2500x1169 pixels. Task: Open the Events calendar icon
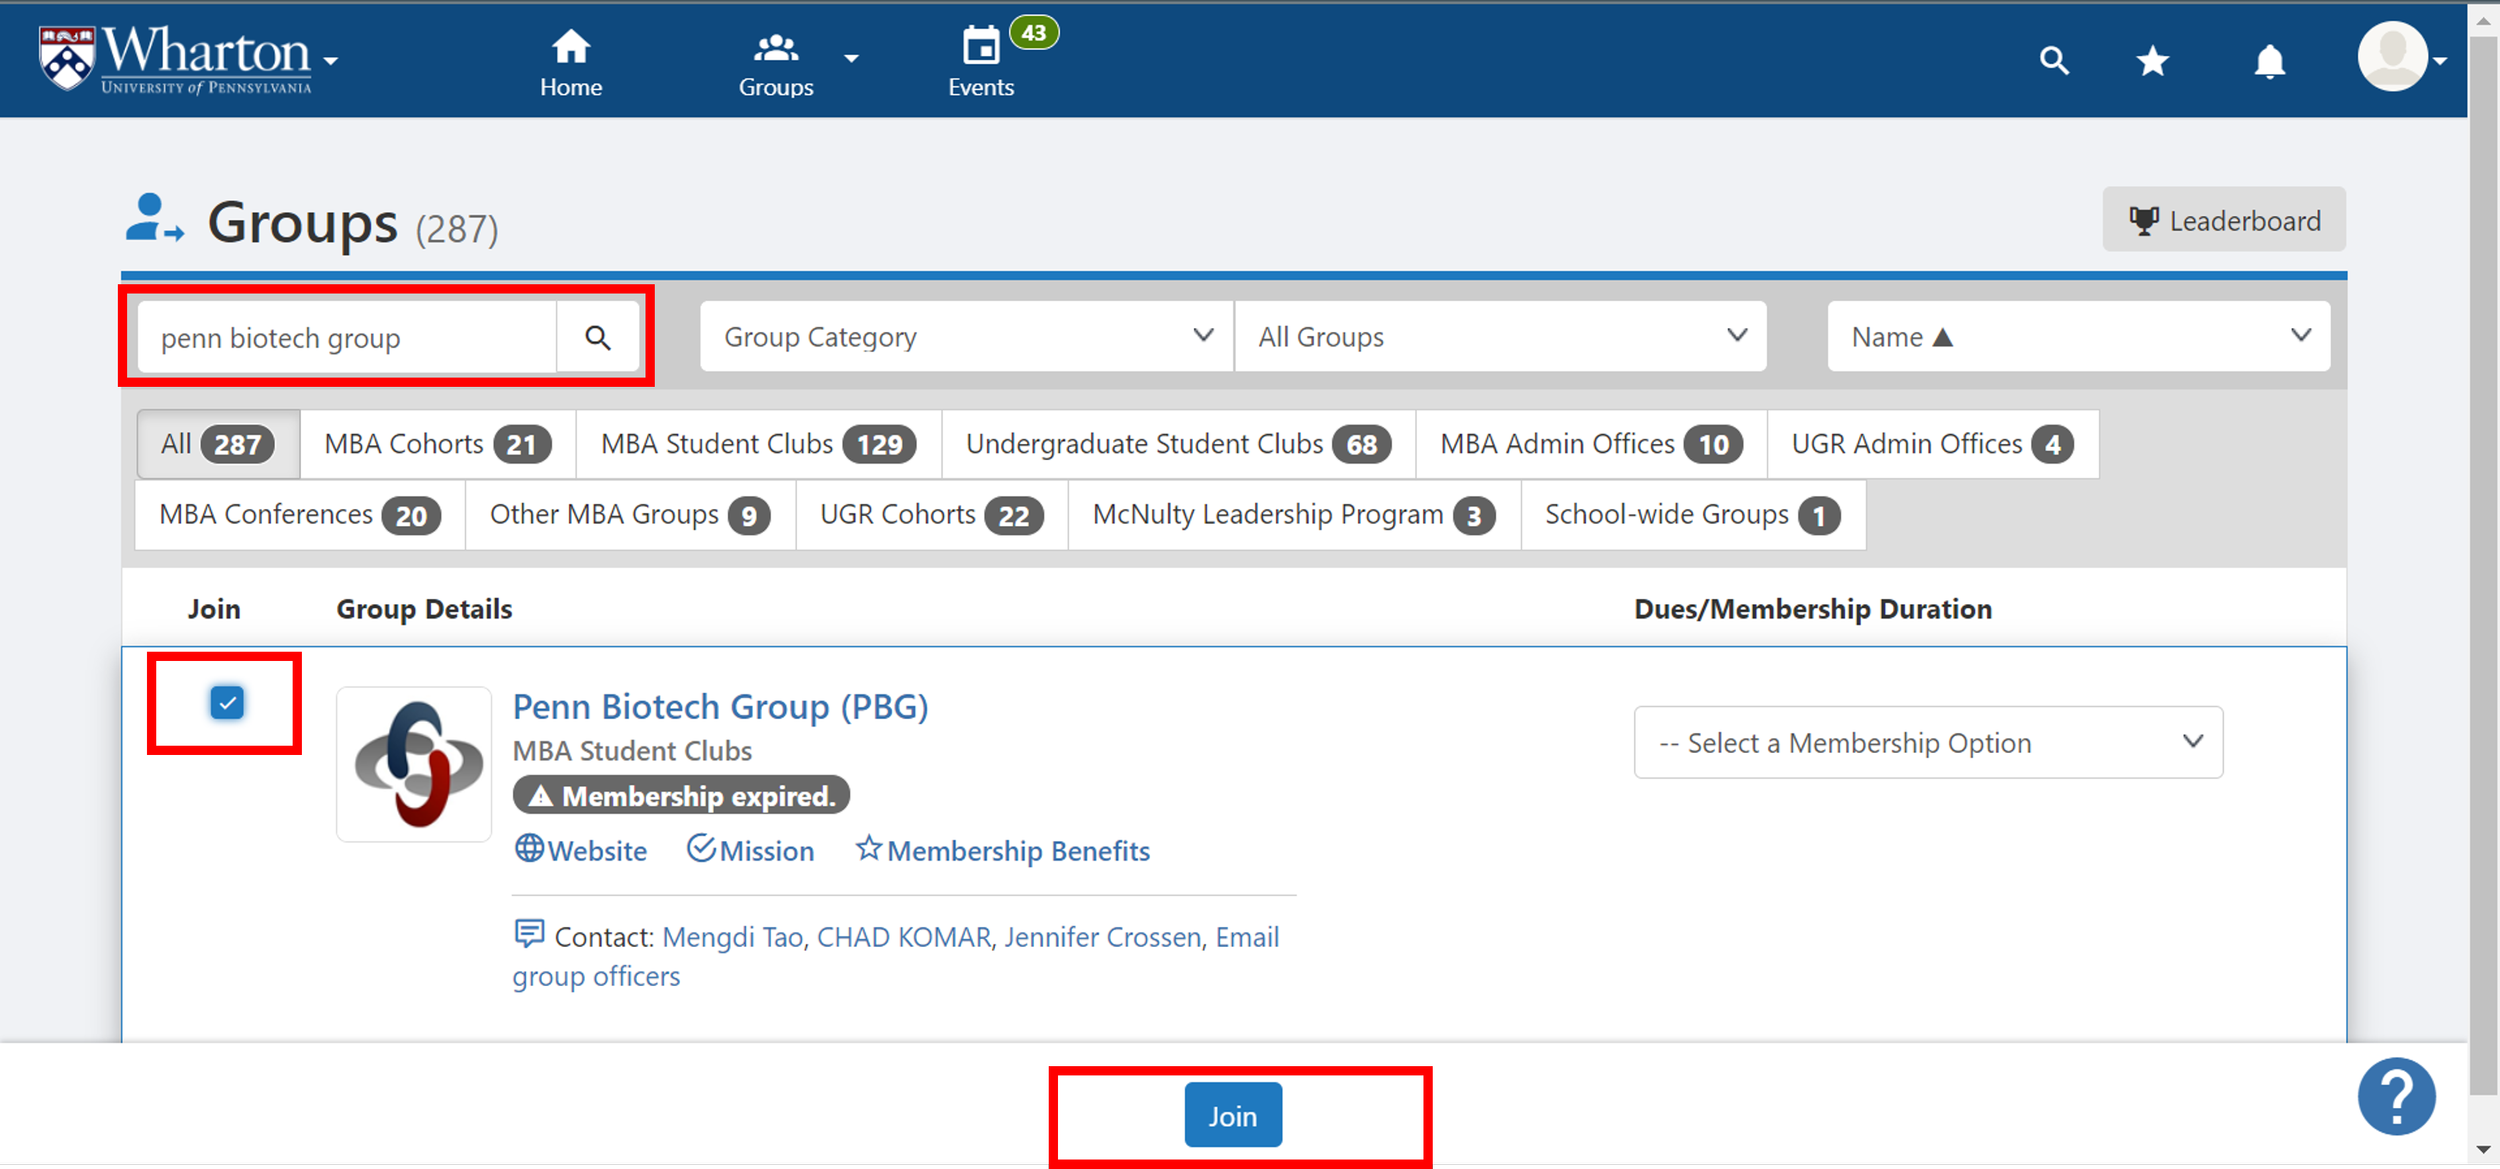[980, 47]
